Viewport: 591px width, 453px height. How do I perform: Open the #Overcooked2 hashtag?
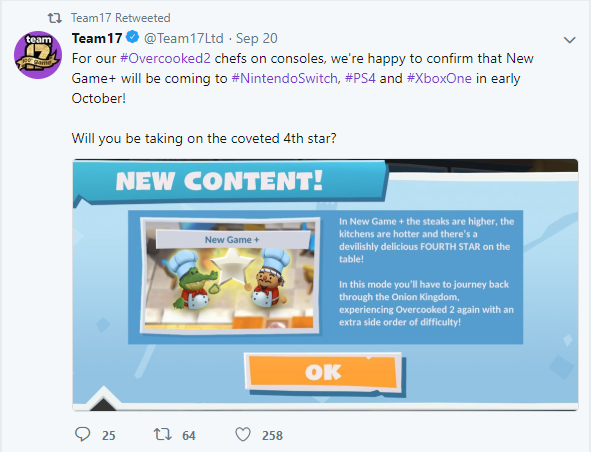click(165, 58)
